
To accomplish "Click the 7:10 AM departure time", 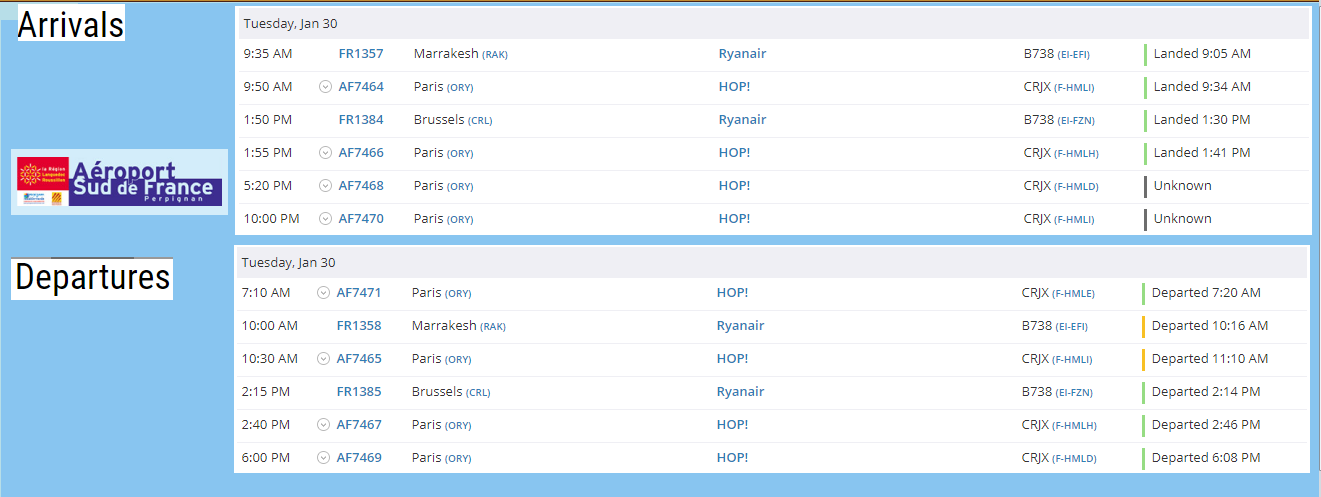I will (266, 293).
